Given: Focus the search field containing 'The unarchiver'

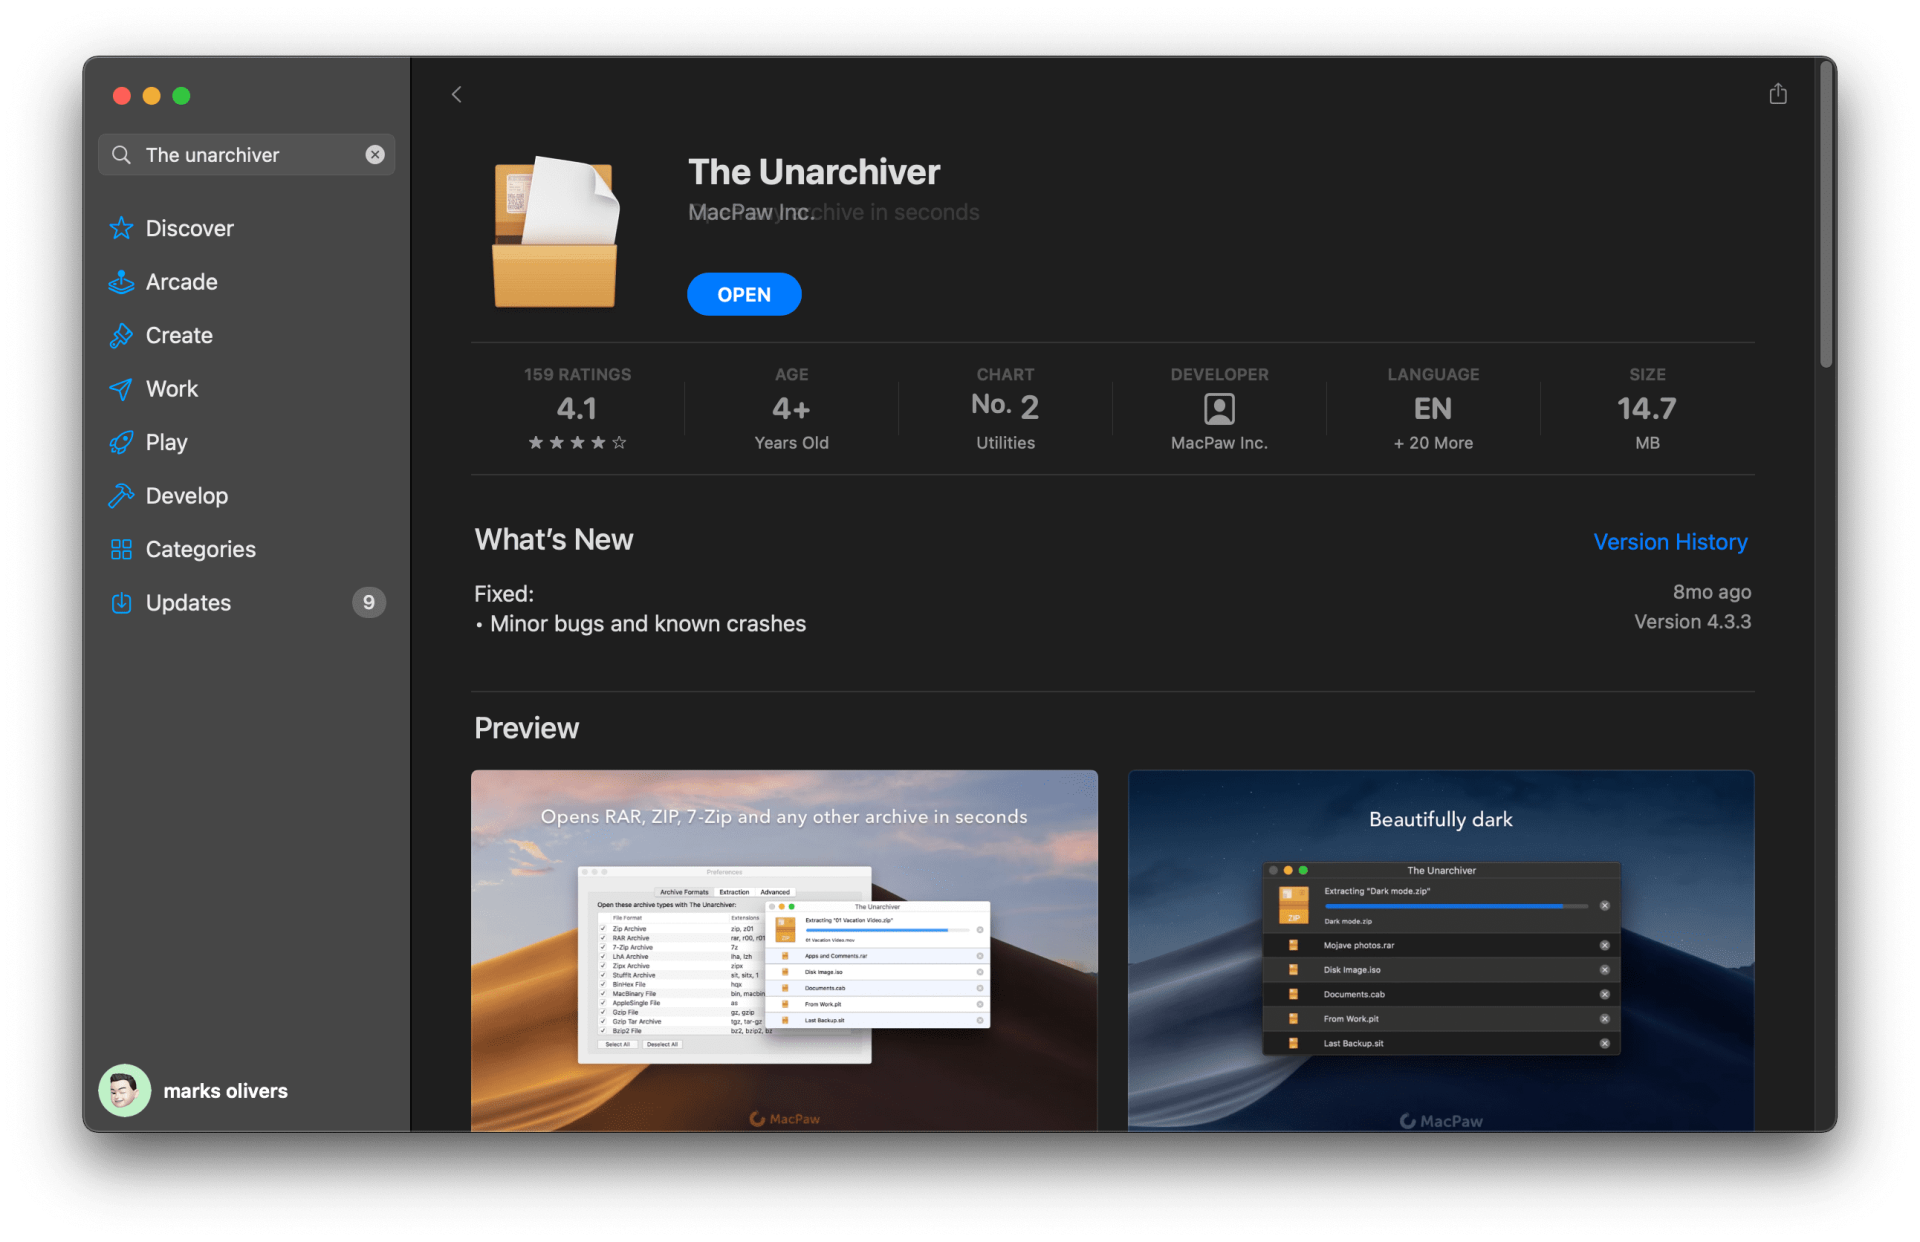Looking at the screenshot, I should 246,155.
